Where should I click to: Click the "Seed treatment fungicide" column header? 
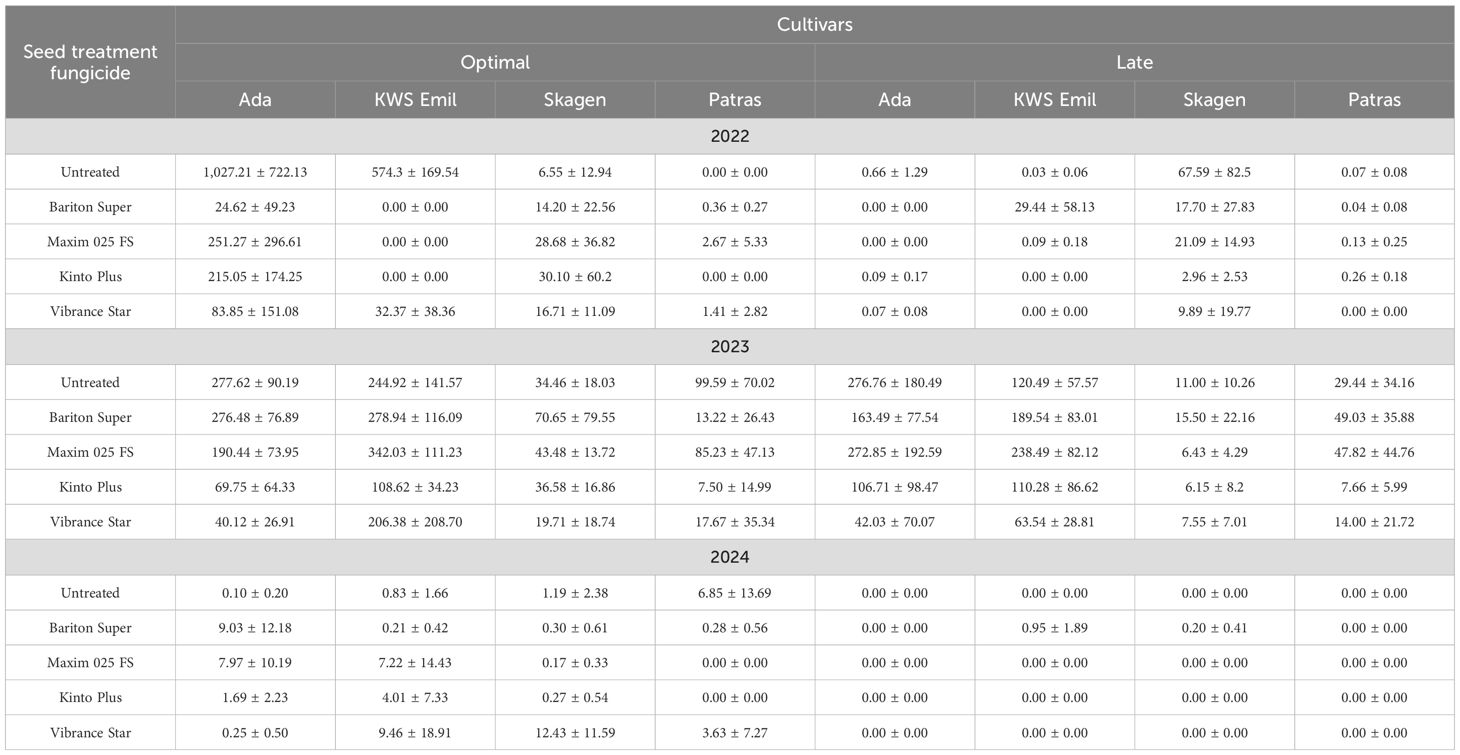point(90,62)
